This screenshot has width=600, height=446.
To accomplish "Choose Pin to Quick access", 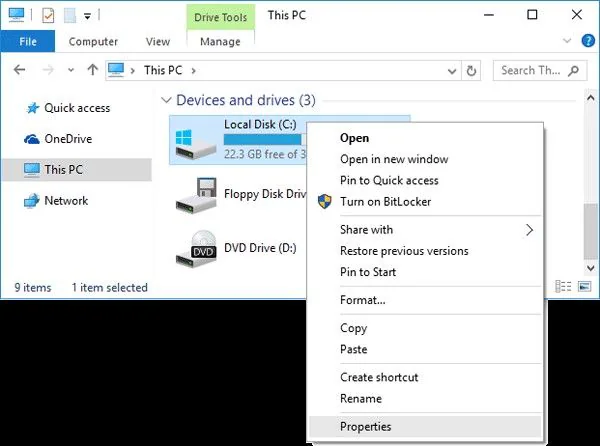I will pos(426,180).
